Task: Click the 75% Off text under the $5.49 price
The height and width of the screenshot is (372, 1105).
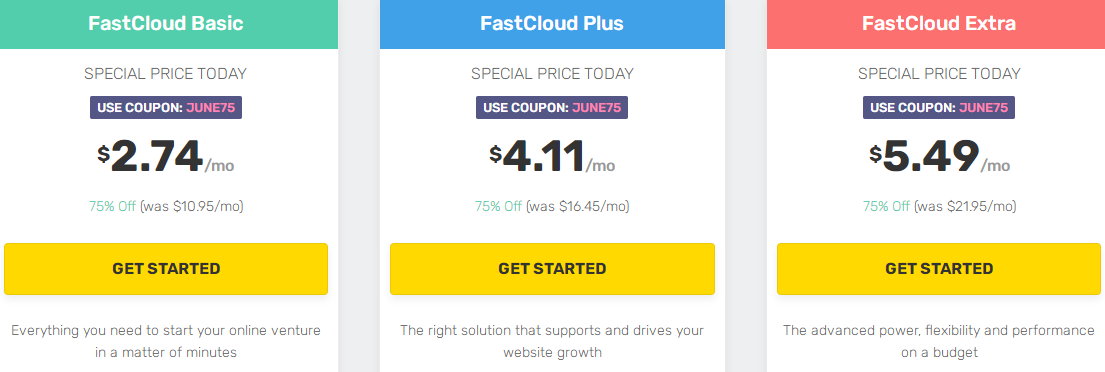Action: coord(886,206)
